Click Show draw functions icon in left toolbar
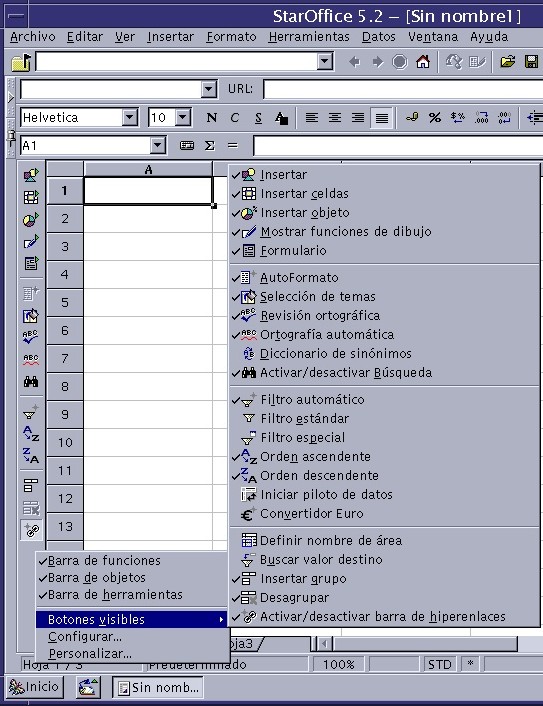Viewport: 543px width, 706px height. 31,242
